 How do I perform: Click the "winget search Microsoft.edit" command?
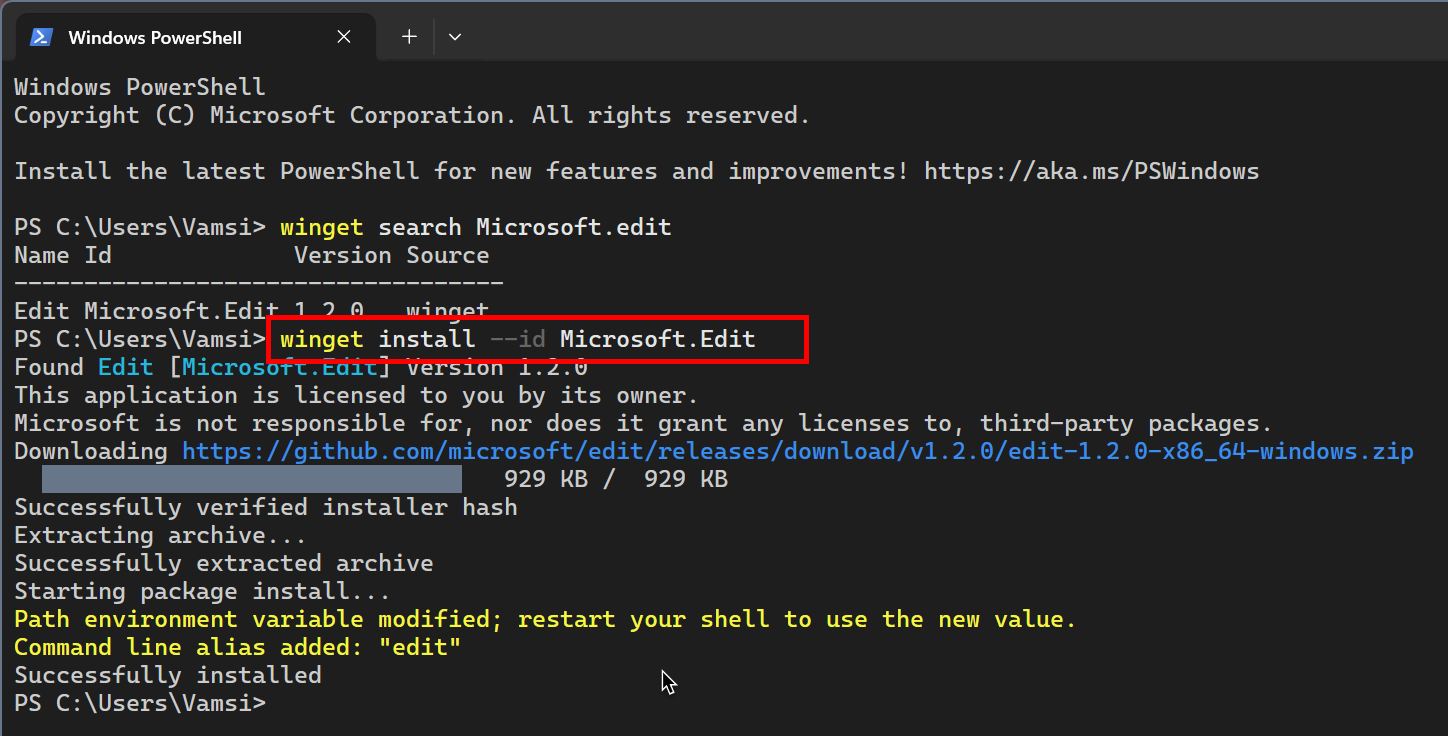click(x=476, y=227)
